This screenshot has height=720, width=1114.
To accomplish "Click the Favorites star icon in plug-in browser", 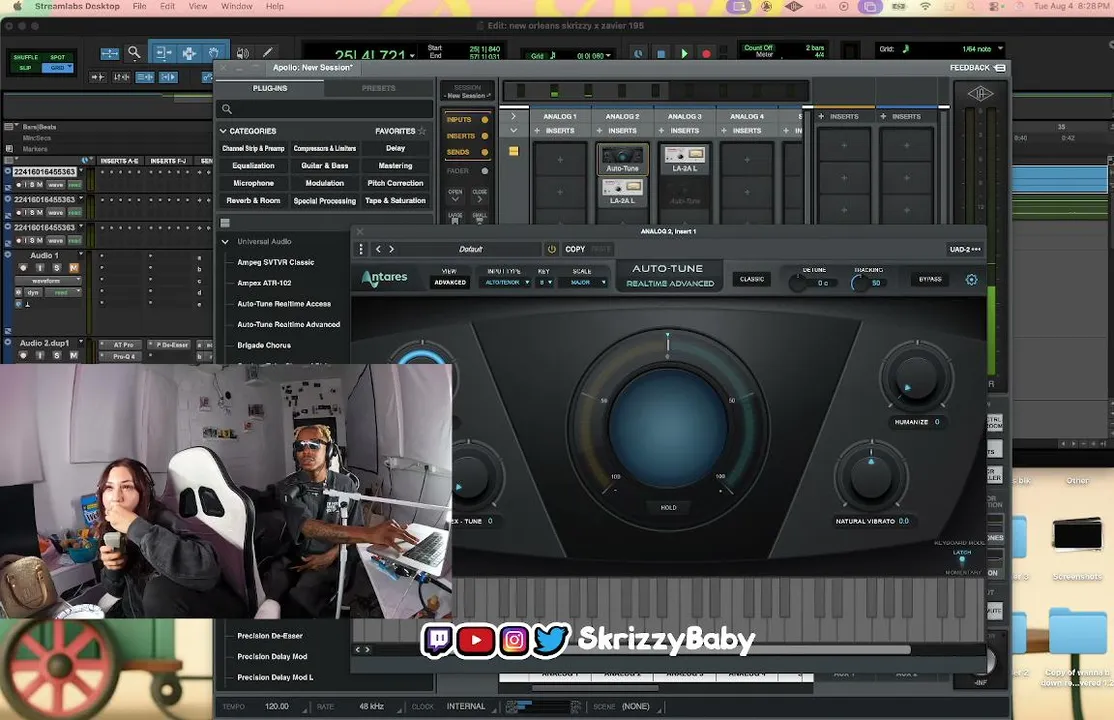I will [422, 131].
